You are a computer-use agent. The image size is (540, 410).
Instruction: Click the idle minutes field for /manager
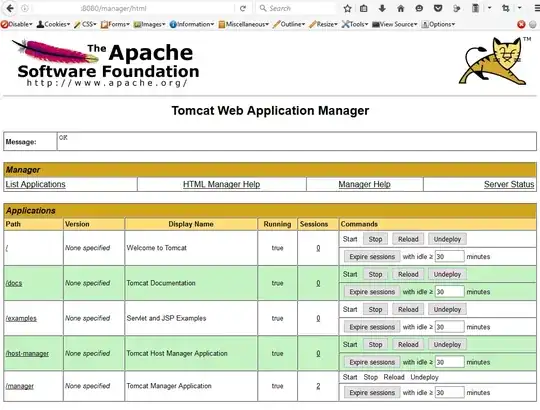pos(449,392)
